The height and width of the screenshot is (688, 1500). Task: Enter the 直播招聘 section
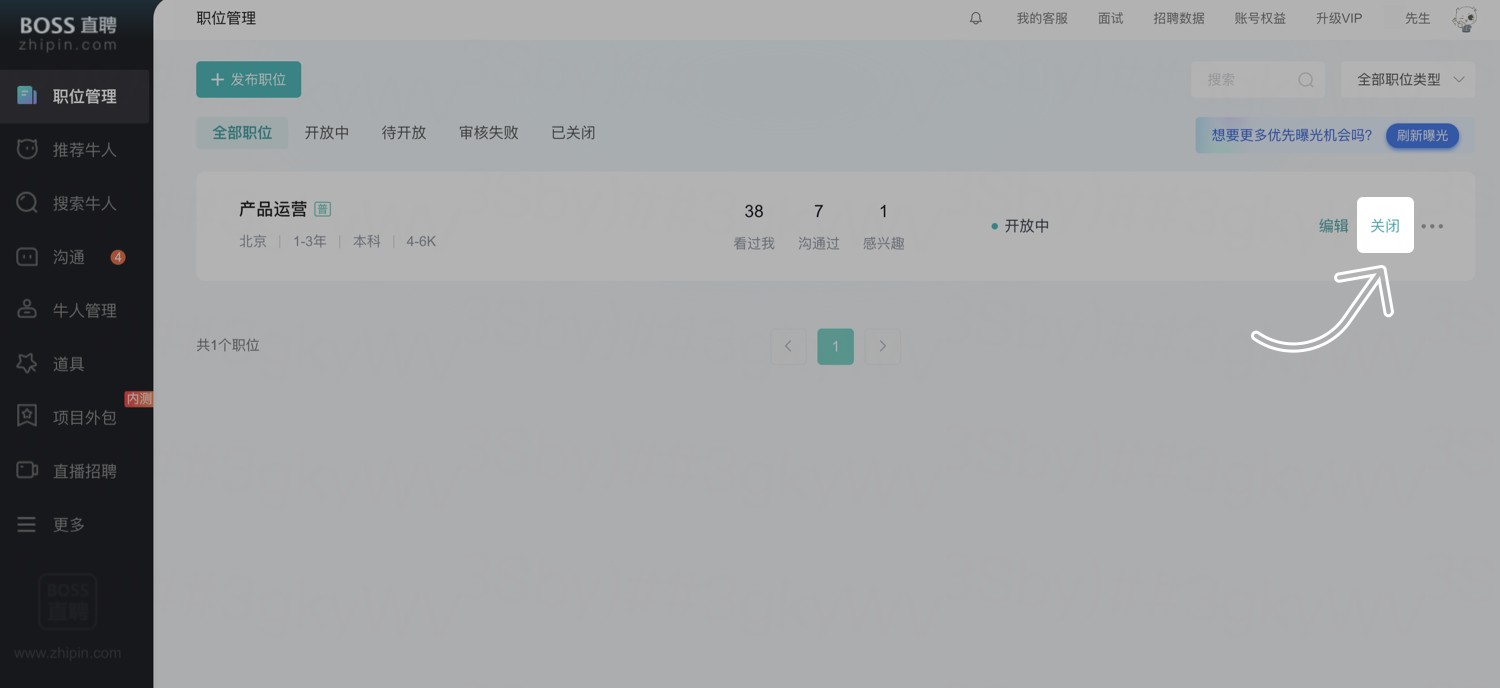click(x=85, y=470)
